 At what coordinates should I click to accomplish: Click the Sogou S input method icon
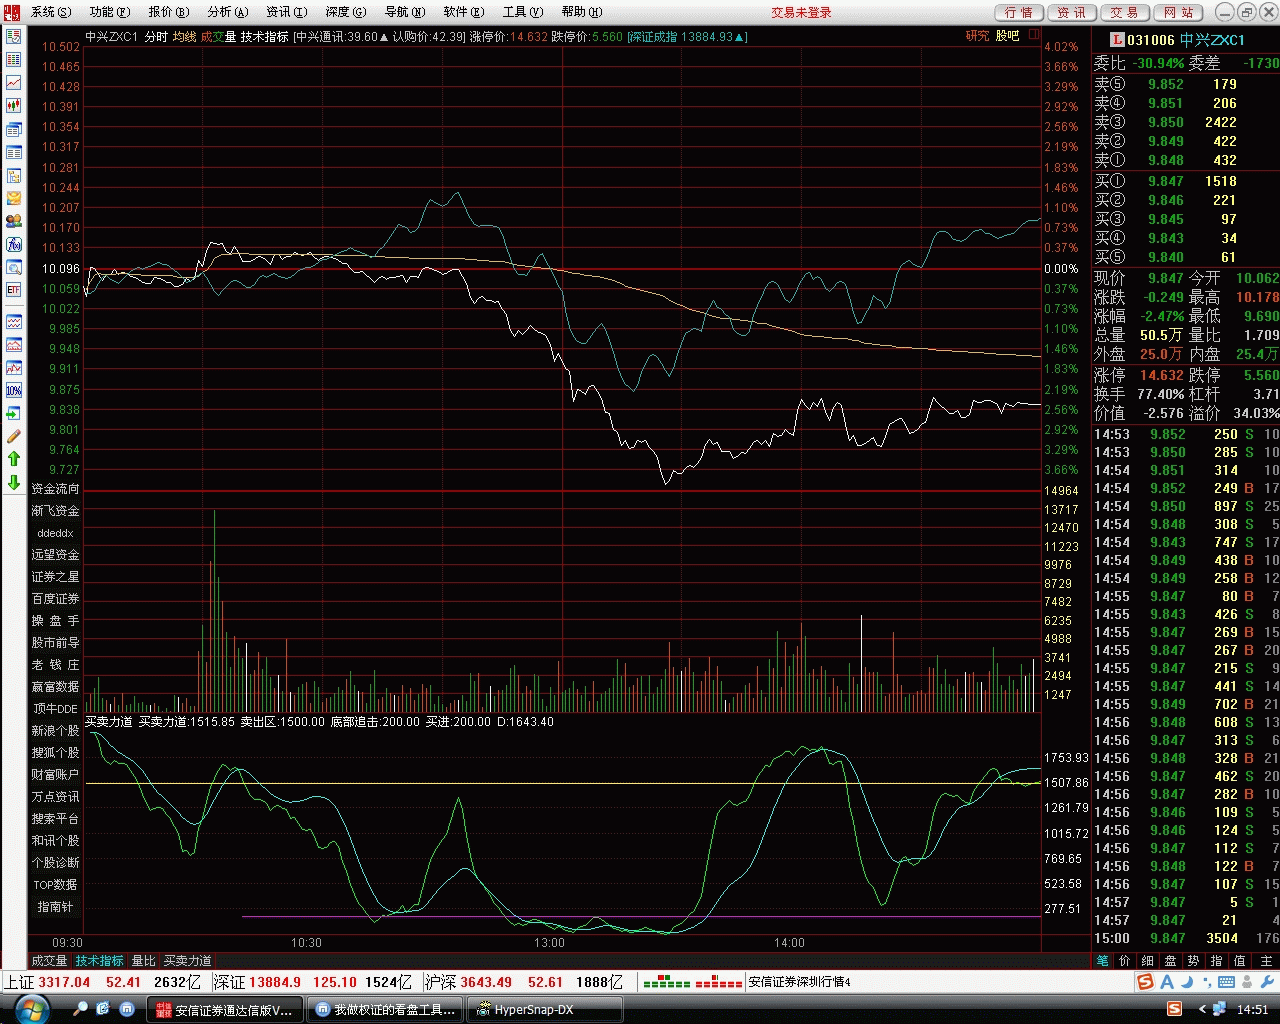(x=1144, y=982)
